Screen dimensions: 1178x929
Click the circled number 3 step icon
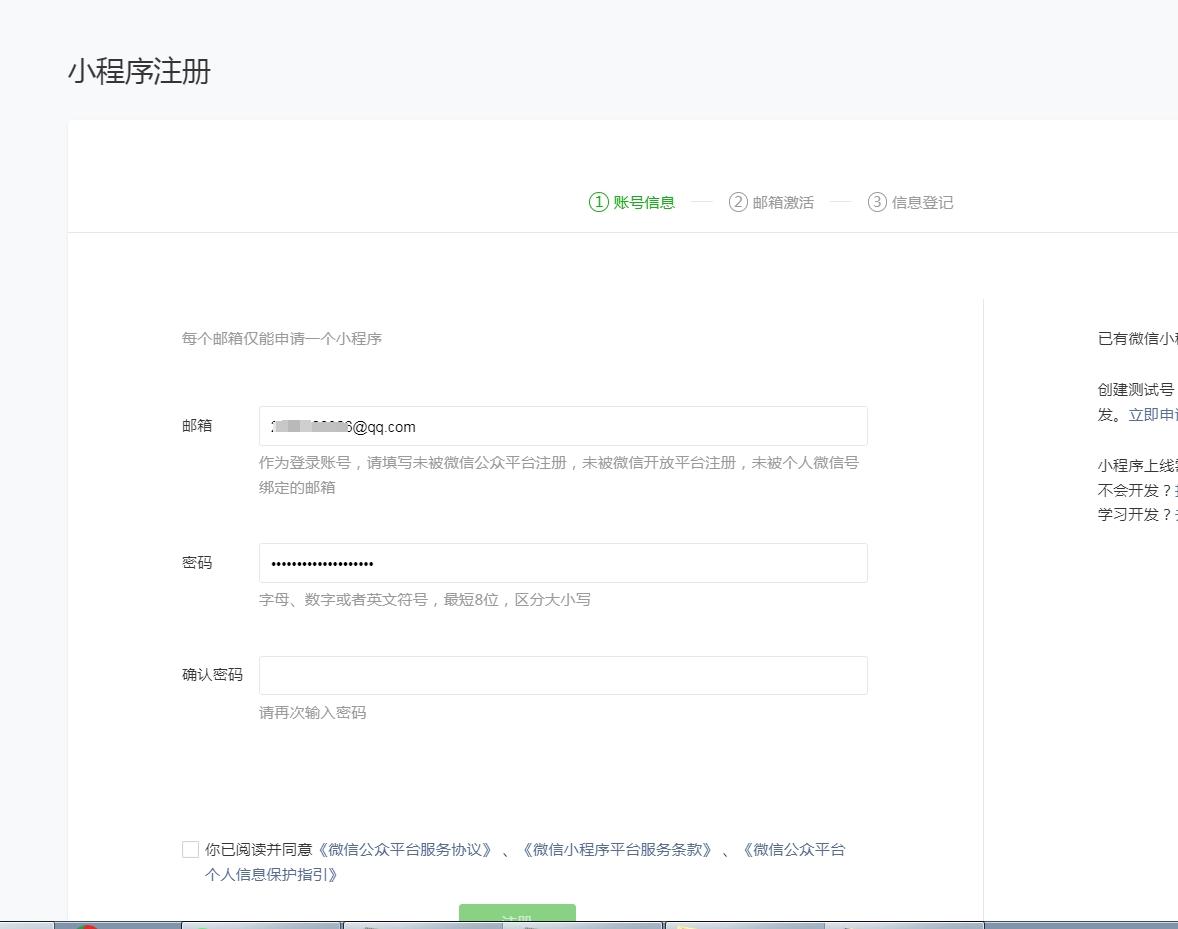point(877,202)
